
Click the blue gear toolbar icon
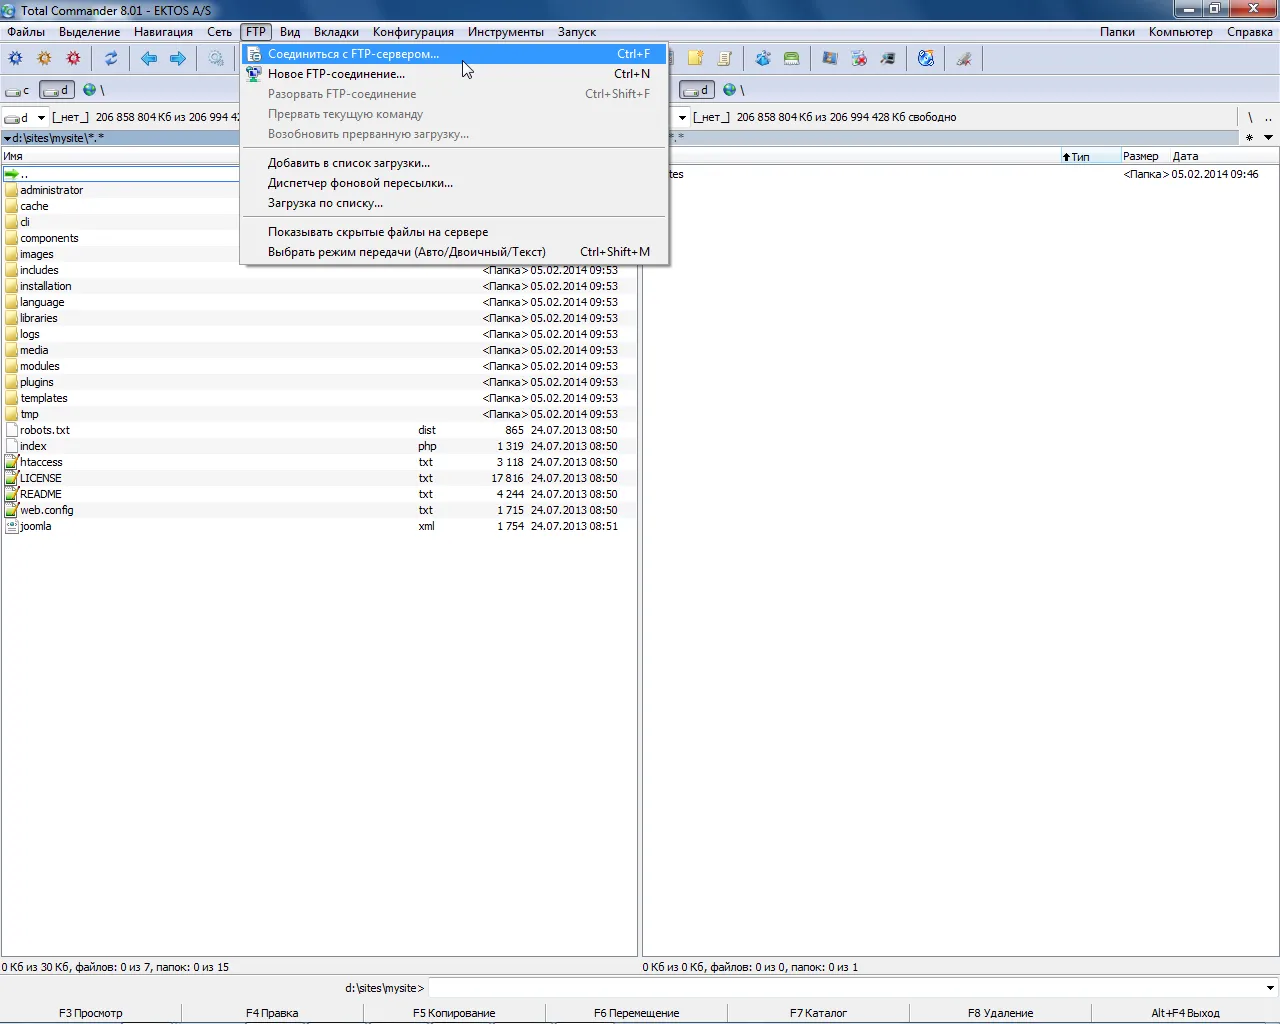tap(15, 59)
